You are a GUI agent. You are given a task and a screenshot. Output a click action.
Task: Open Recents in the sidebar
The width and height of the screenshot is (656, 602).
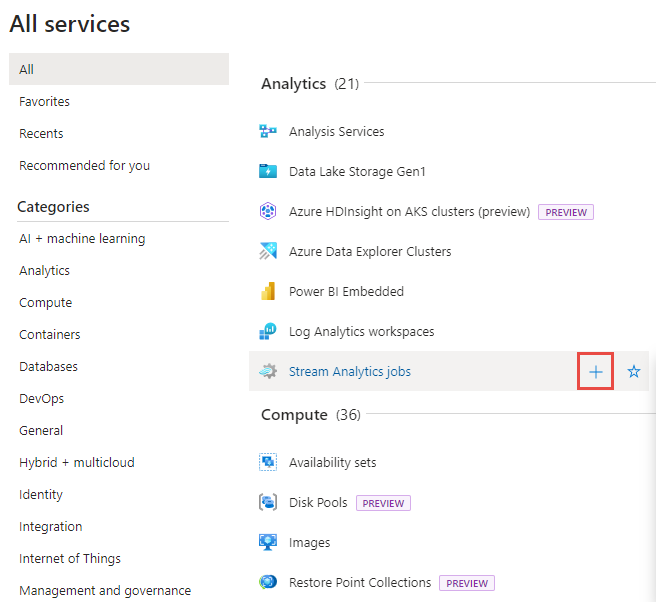[41, 133]
